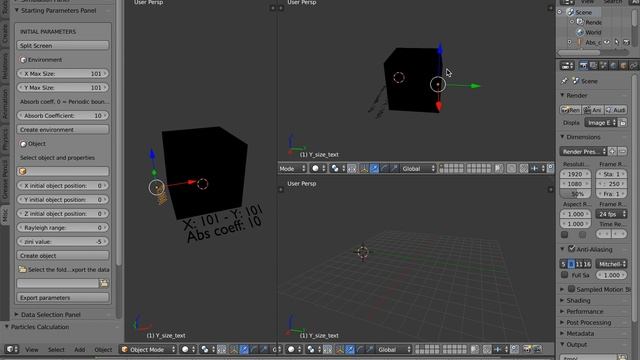The image size is (640, 360).
Task: Toggle the 3D manipulator widget in the bottom-left header
Action: [x=233, y=349]
